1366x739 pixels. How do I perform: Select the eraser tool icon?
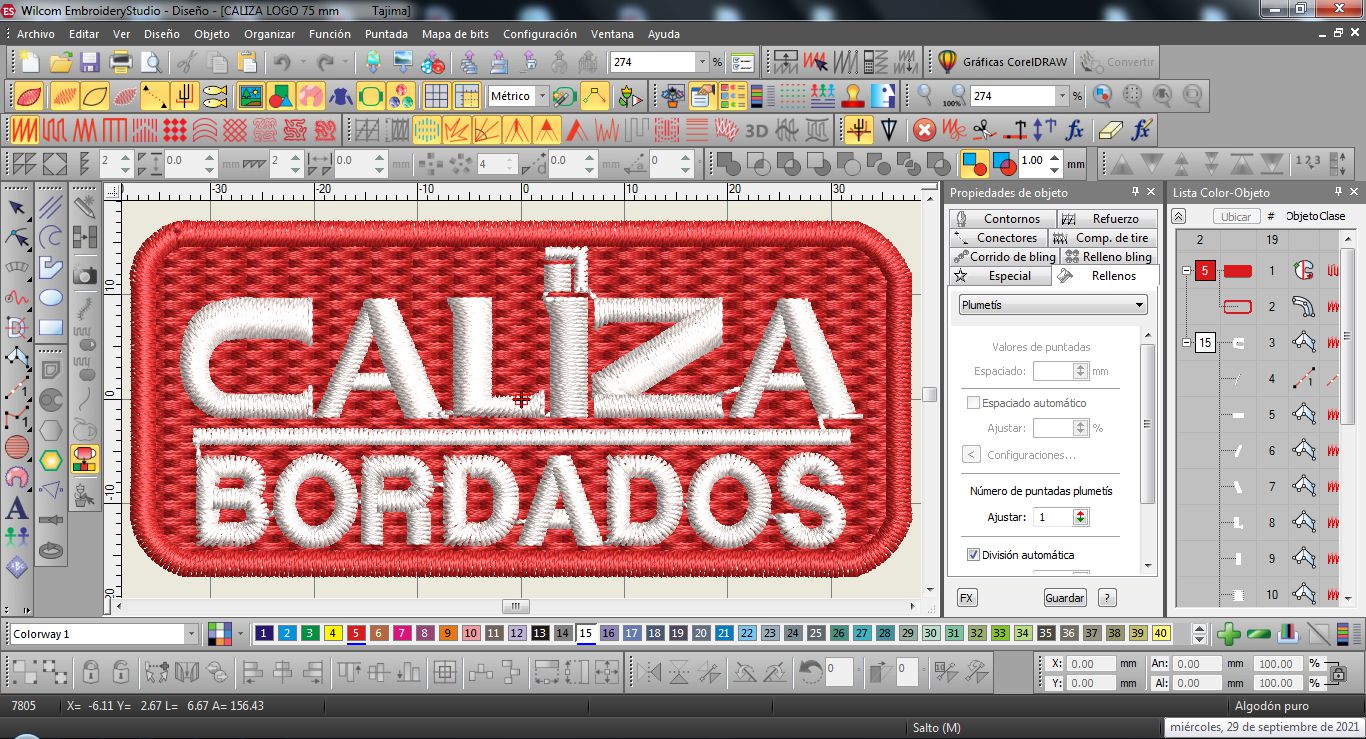(x=1110, y=130)
